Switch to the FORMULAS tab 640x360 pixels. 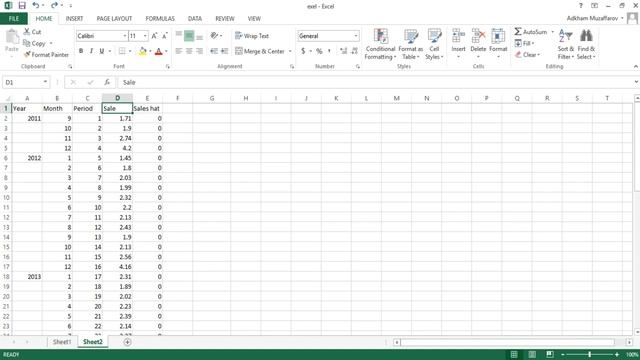coord(160,19)
